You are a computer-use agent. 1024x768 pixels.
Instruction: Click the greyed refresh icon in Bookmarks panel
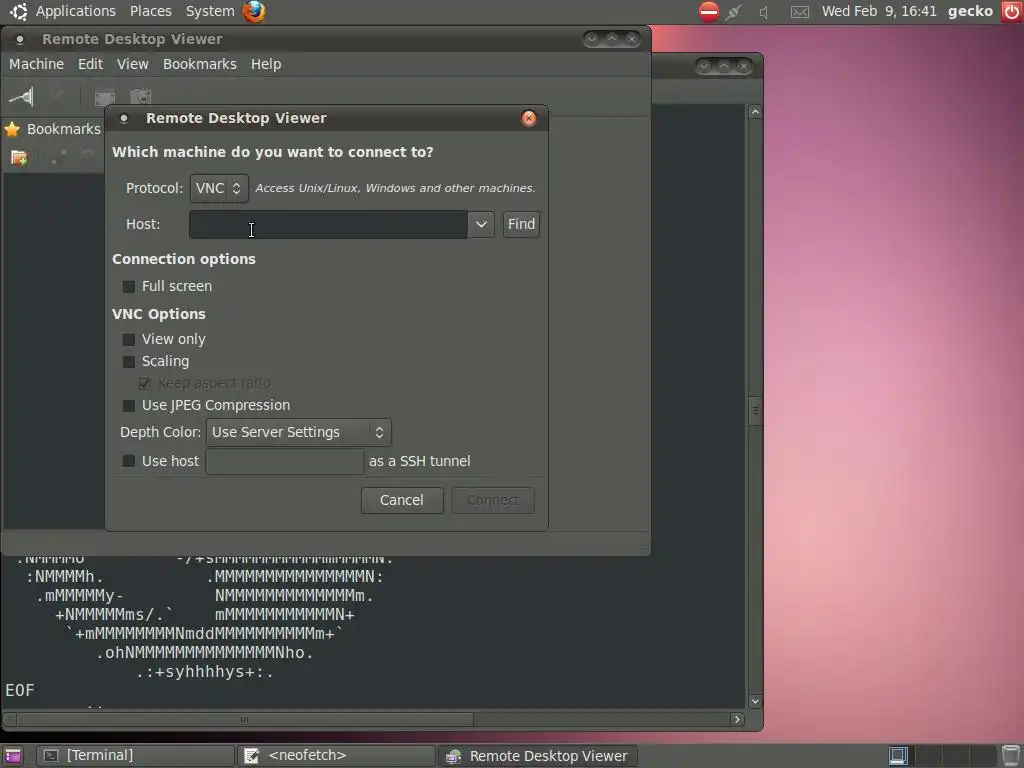[x=88, y=157]
